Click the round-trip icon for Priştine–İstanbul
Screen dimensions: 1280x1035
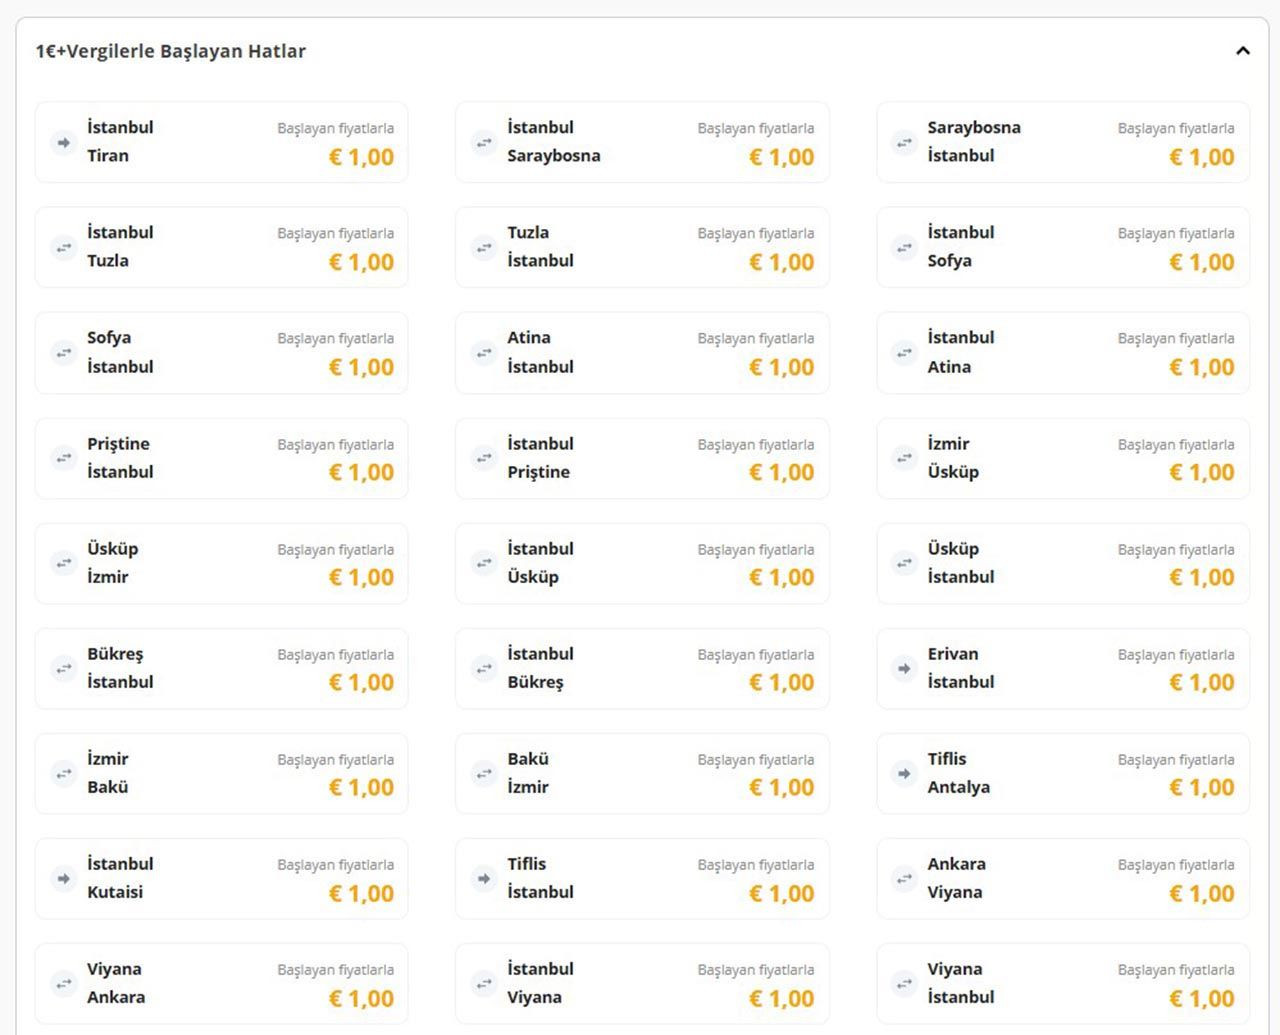(64, 459)
